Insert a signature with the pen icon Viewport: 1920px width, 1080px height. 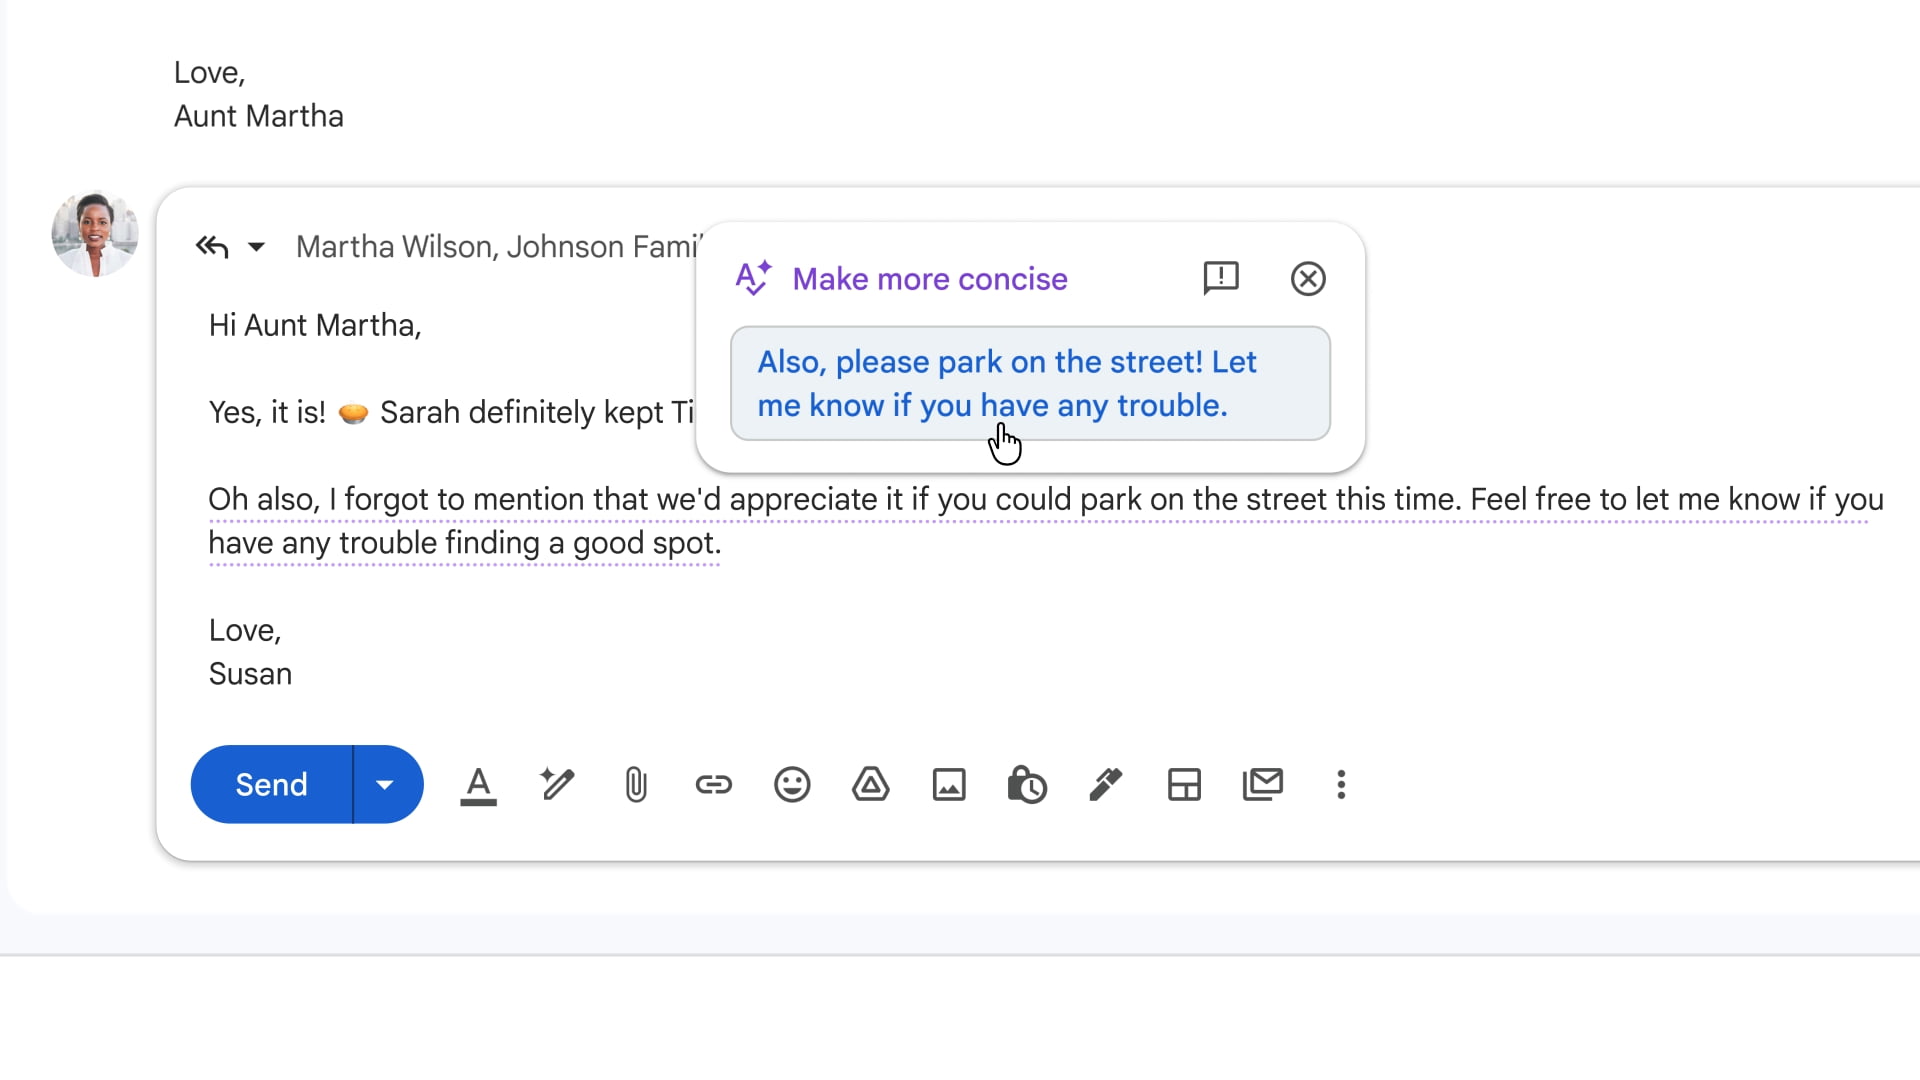(x=1105, y=784)
